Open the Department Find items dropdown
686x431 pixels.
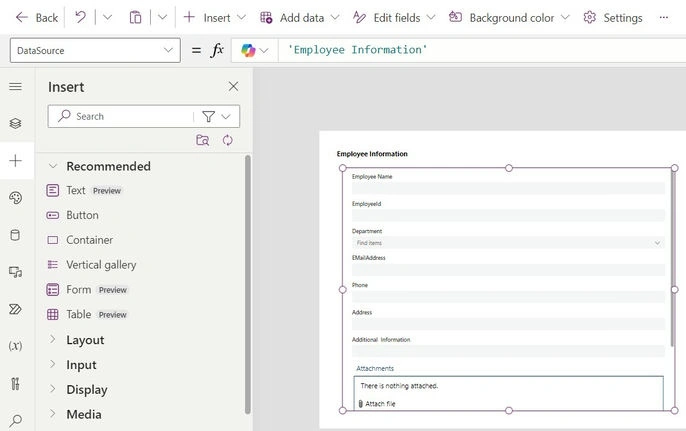pyautogui.click(x=508, y=243)
